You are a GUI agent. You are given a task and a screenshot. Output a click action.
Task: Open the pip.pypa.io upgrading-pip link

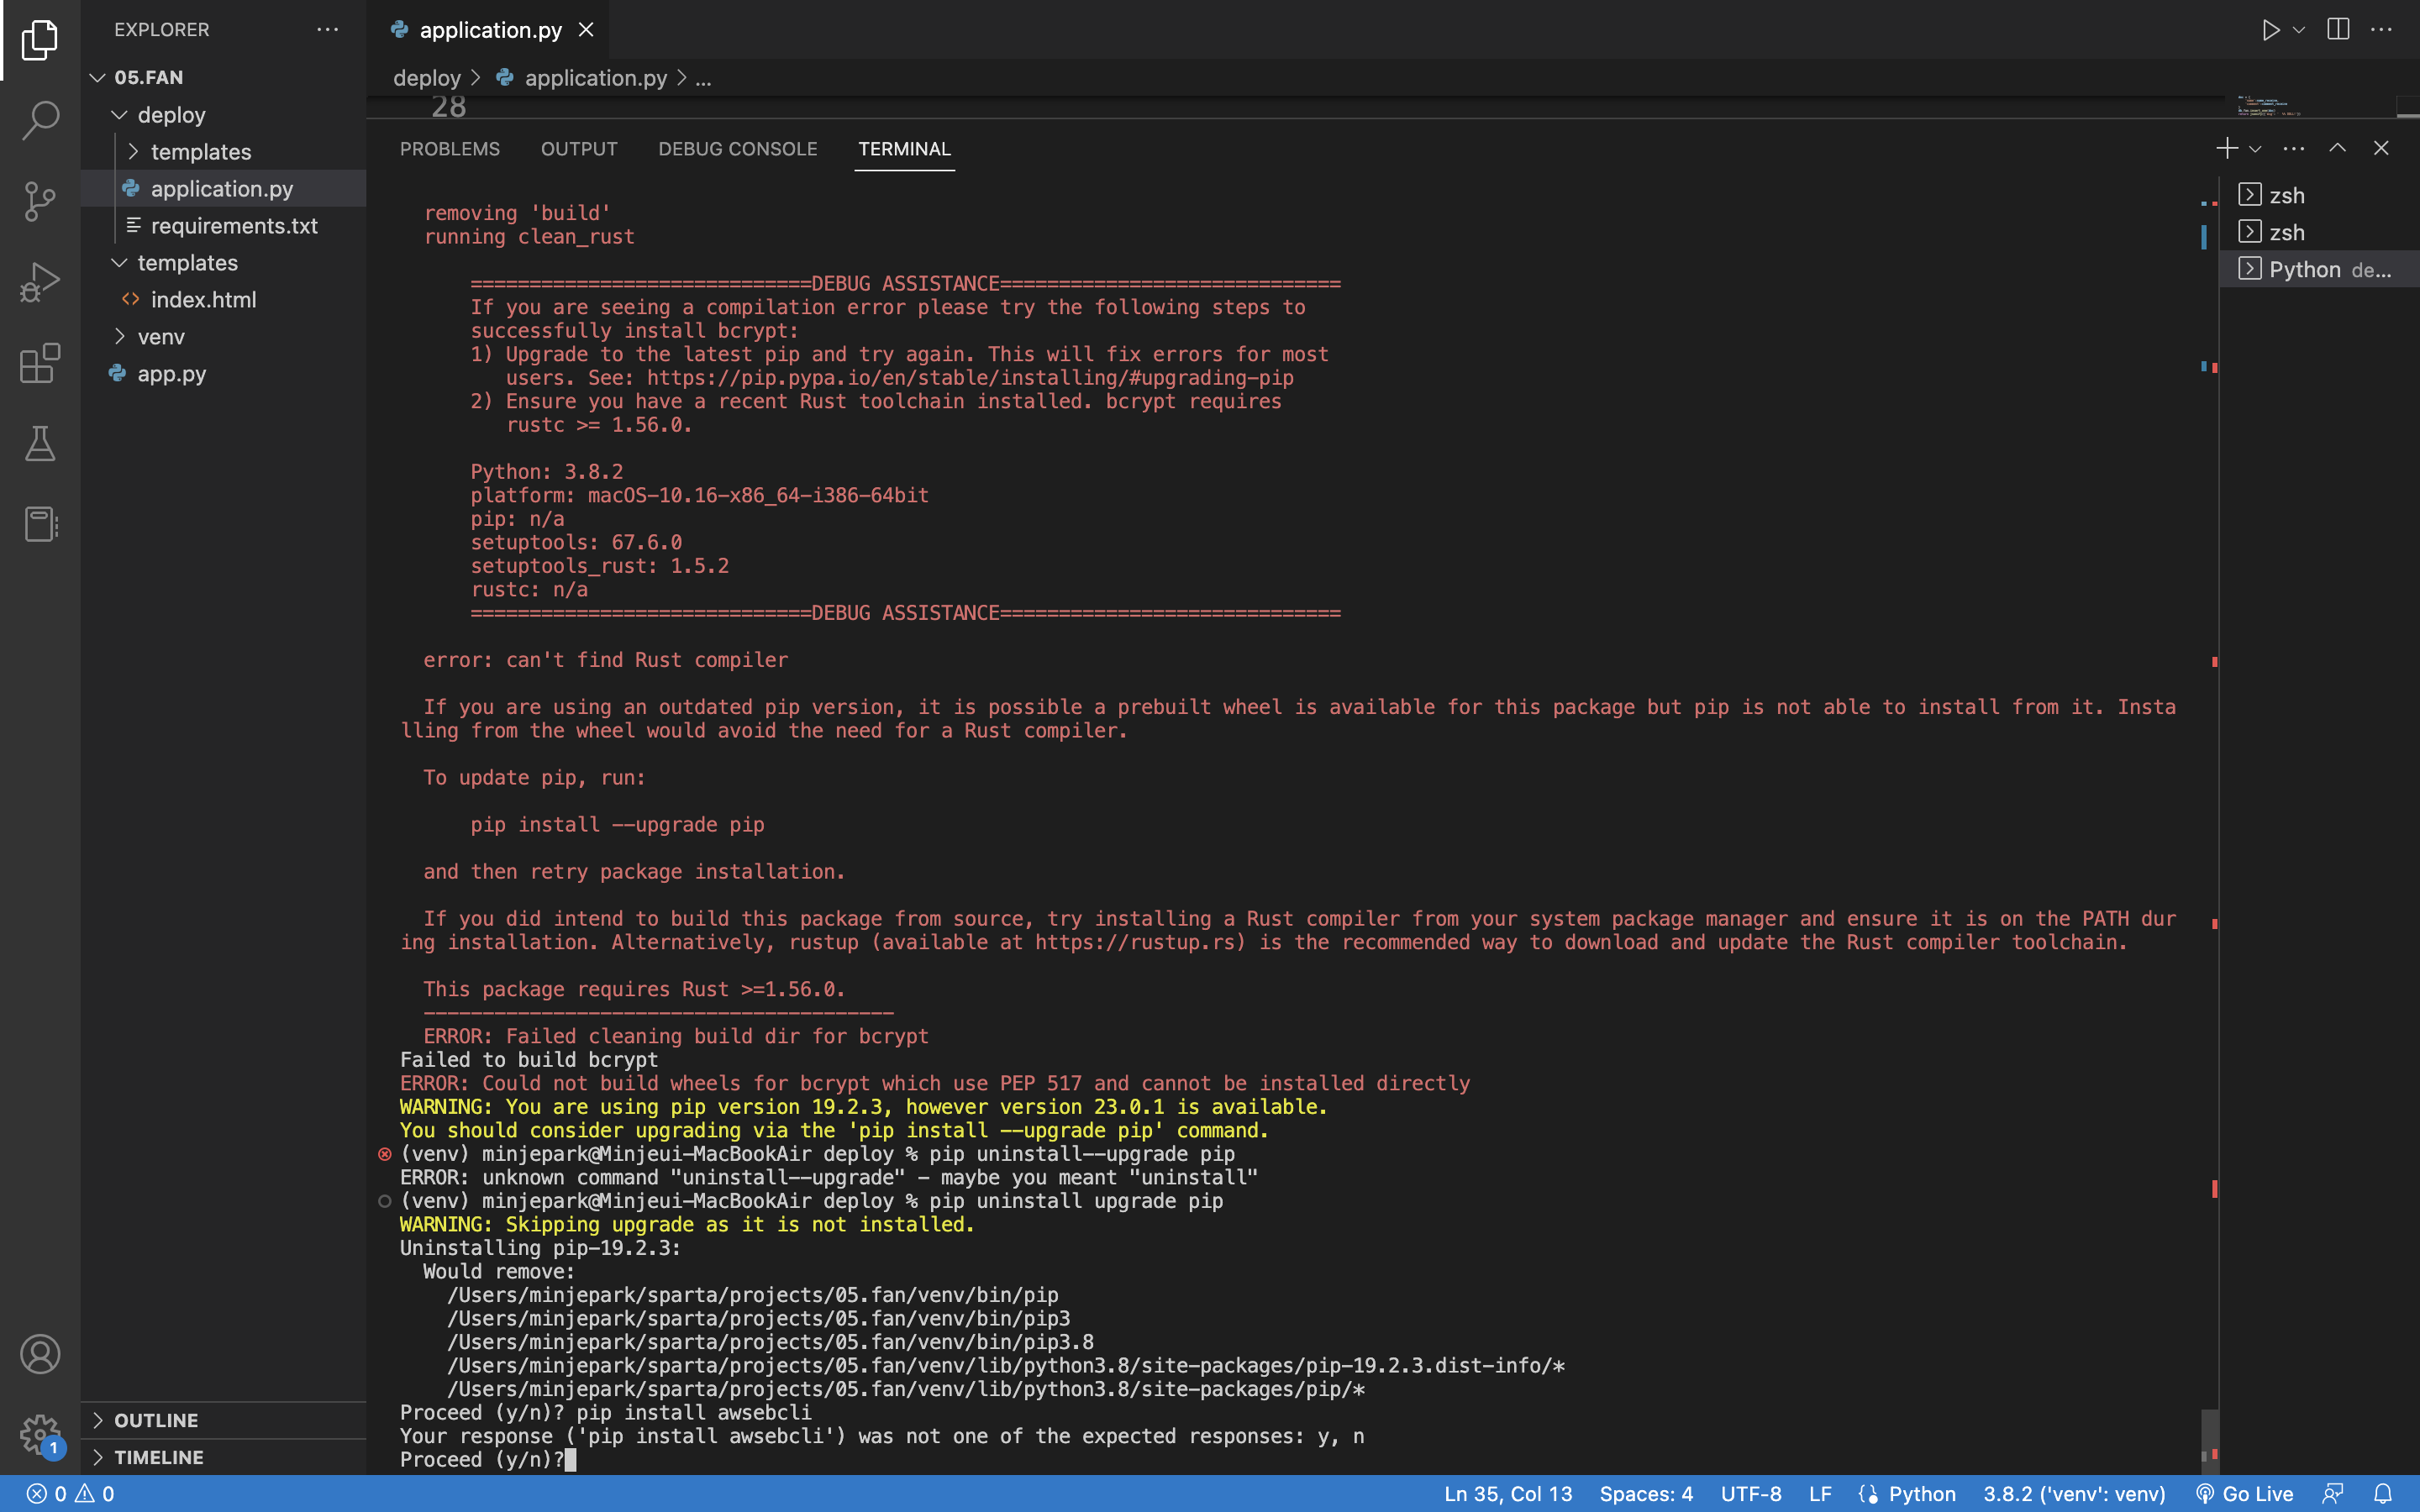click(970, 378)
